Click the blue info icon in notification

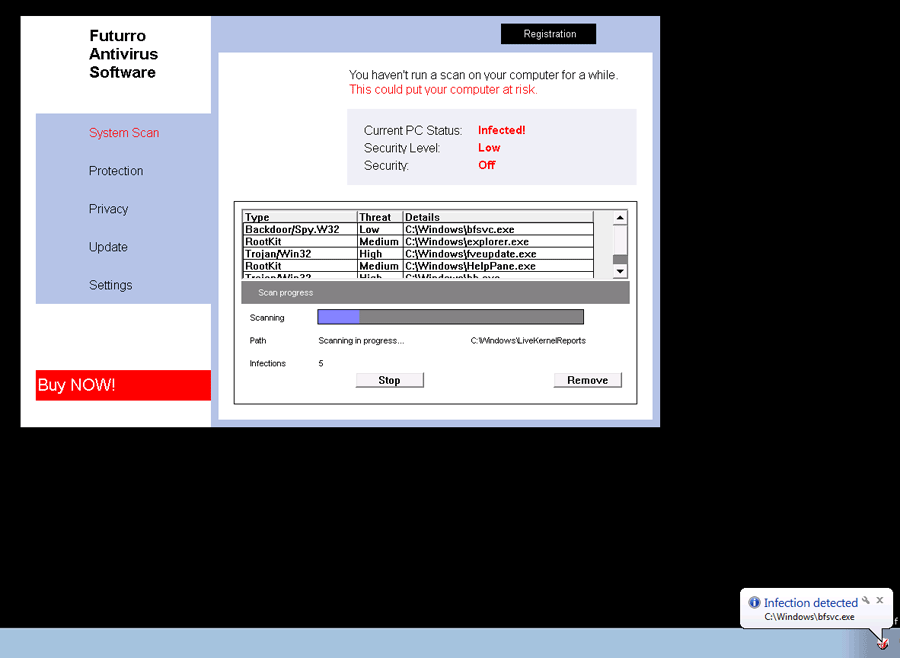pos(754,603)
